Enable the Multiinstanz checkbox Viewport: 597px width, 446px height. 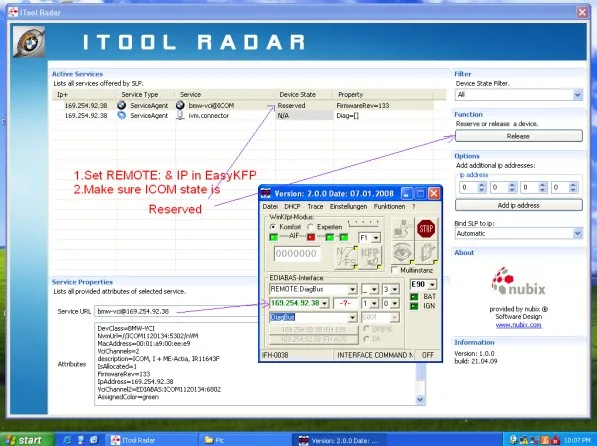[x=395, y=270]
